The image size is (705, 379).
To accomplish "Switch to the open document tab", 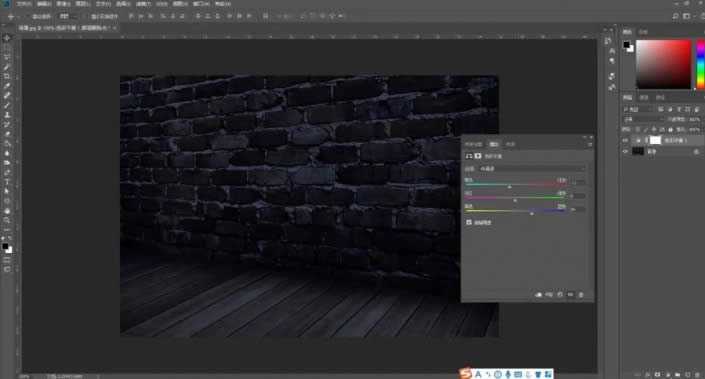I will [x=67, y=28].
